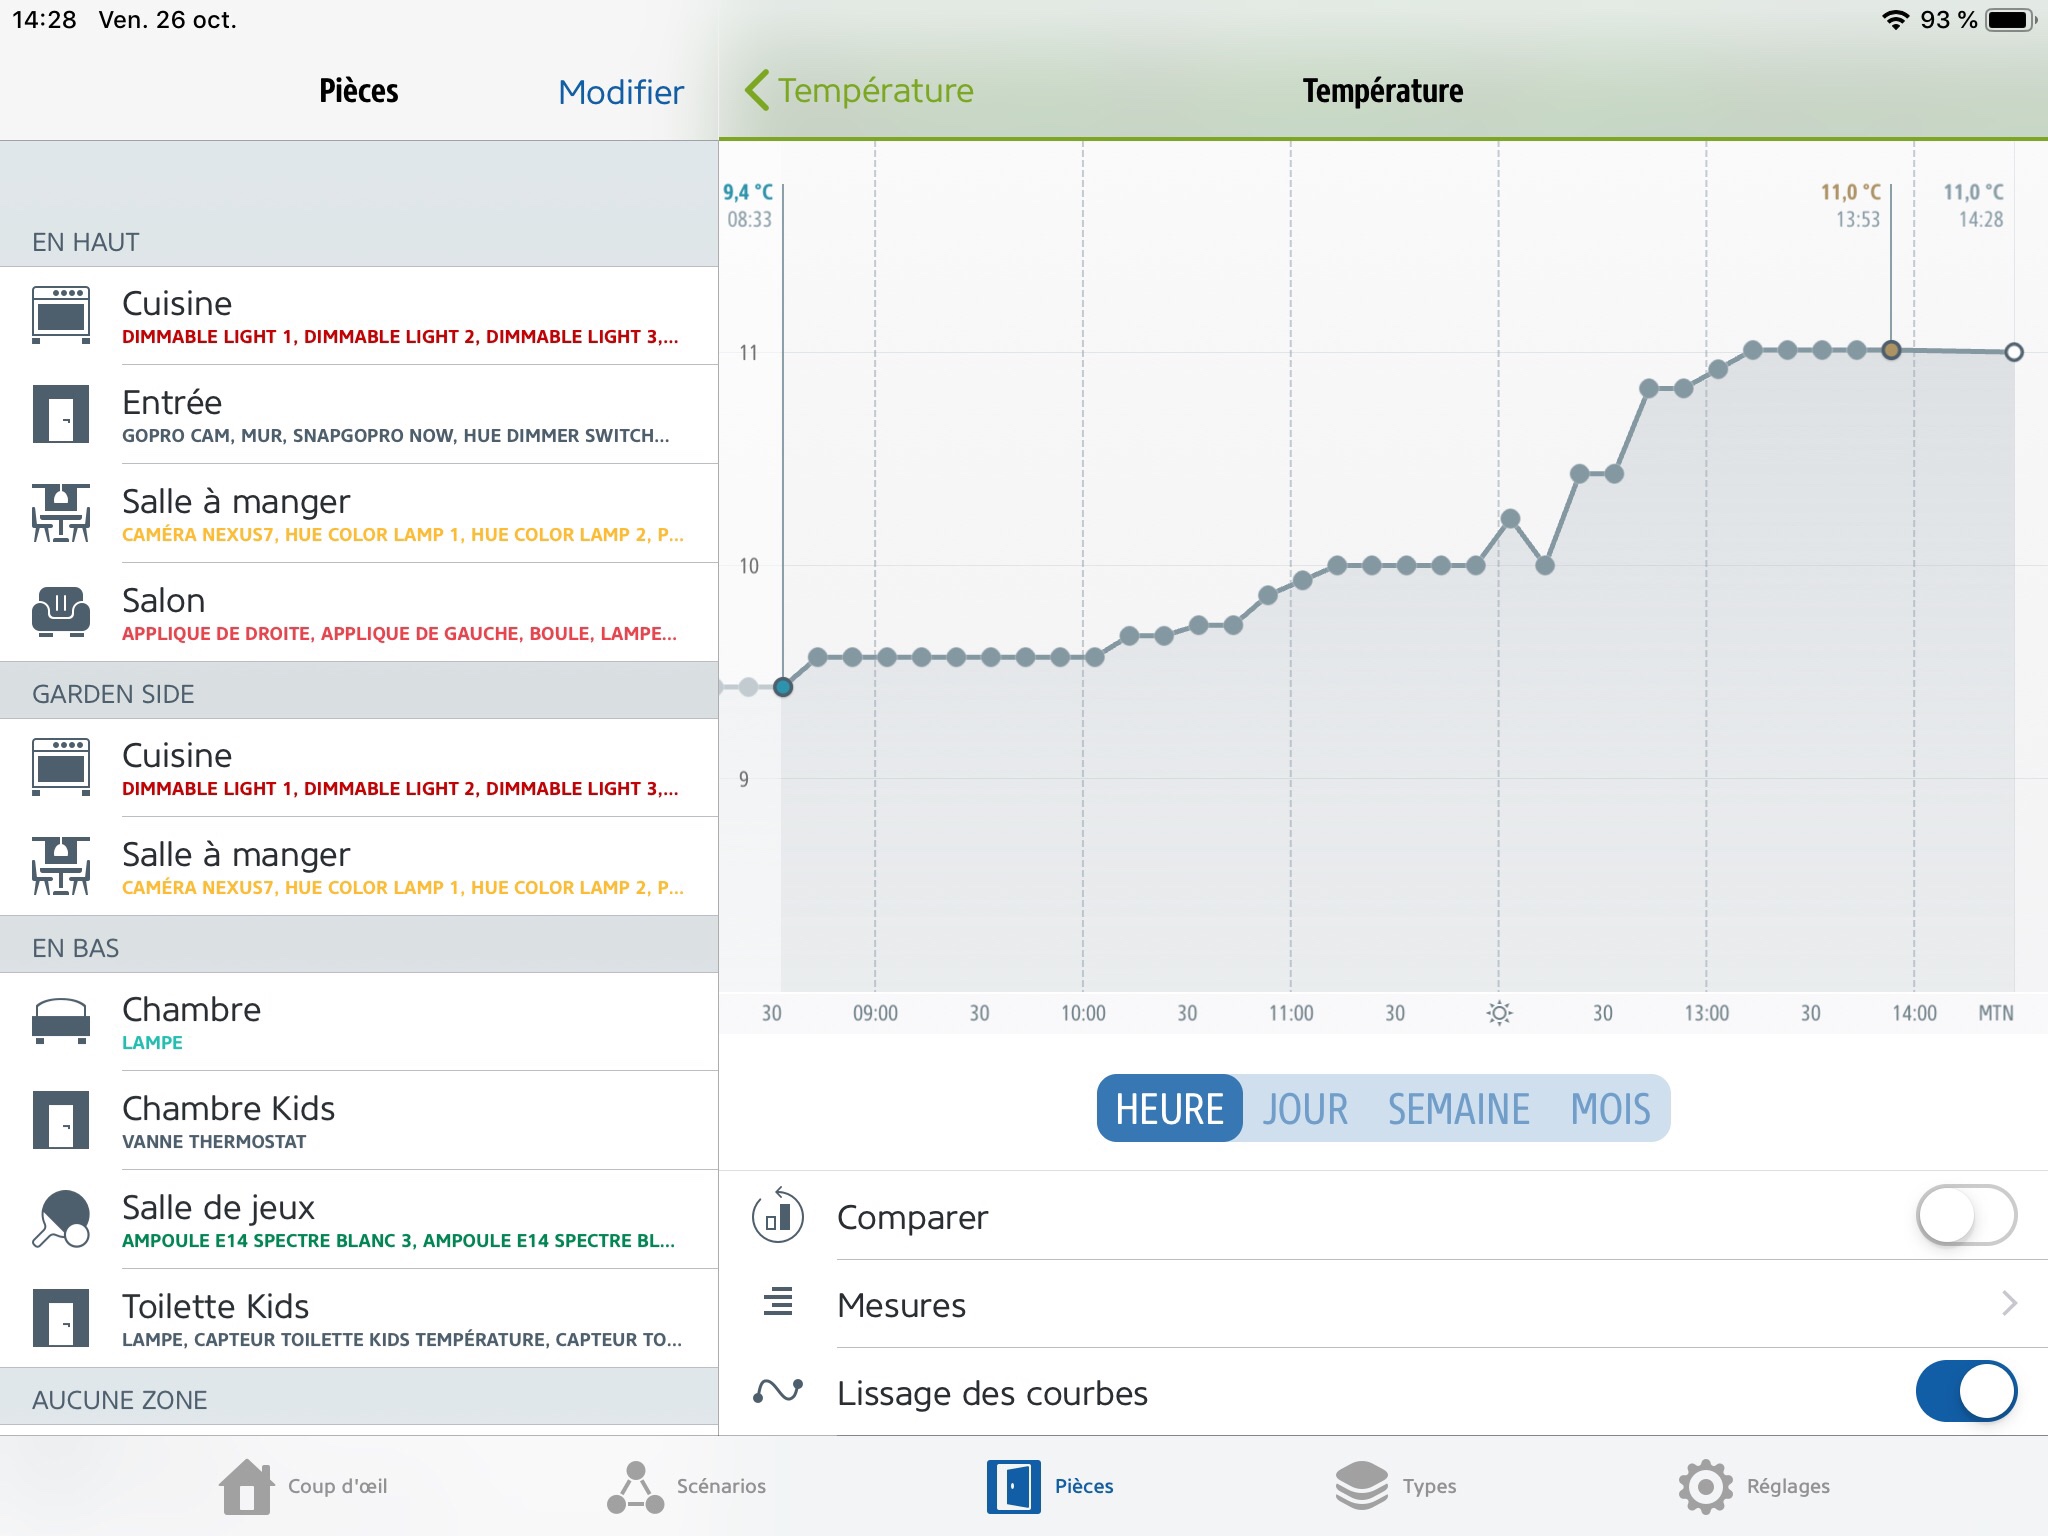Open the Salon room row
This screenshot has width=2048, height=1536.
pyautogui.click(x=359, y=612)
